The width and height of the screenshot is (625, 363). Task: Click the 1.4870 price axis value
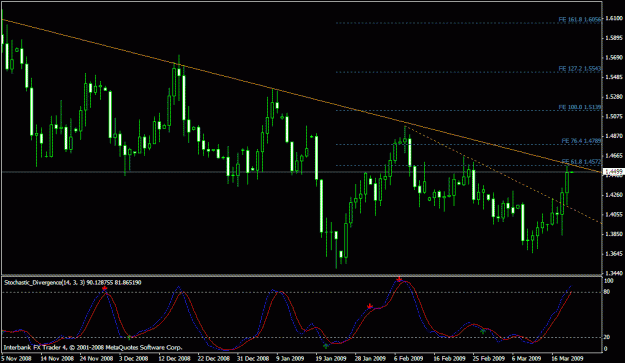click(614, 136)
